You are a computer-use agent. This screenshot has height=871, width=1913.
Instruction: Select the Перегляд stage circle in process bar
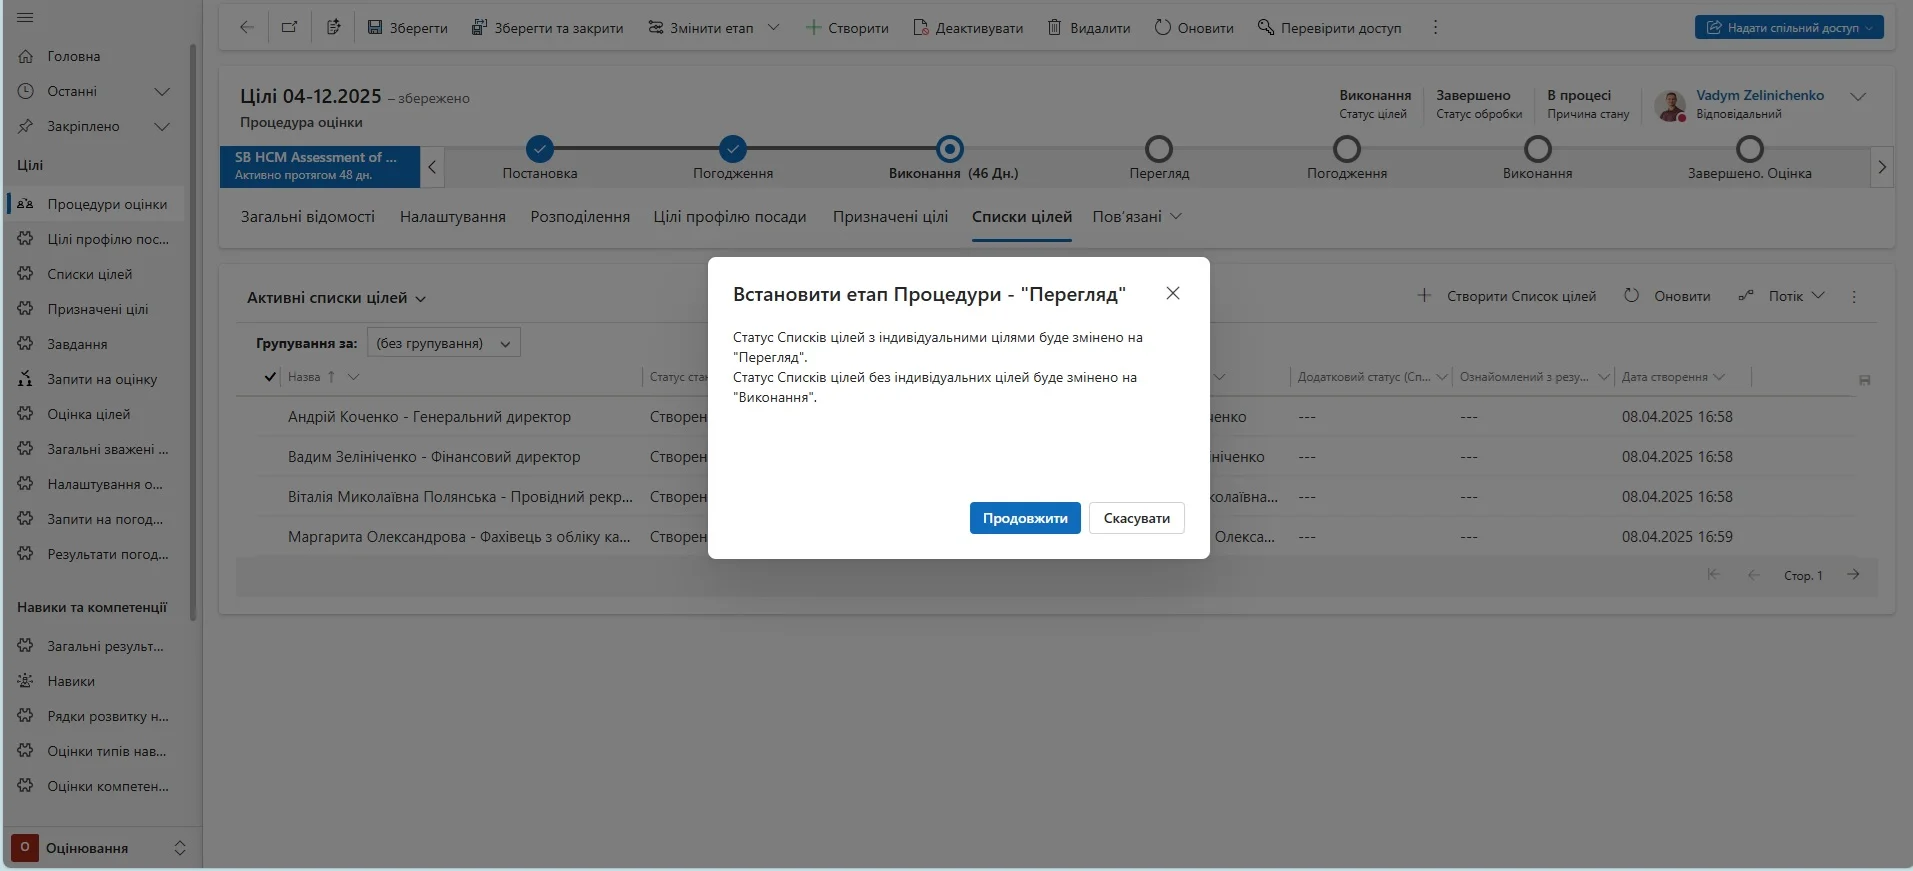point(1159,150)
